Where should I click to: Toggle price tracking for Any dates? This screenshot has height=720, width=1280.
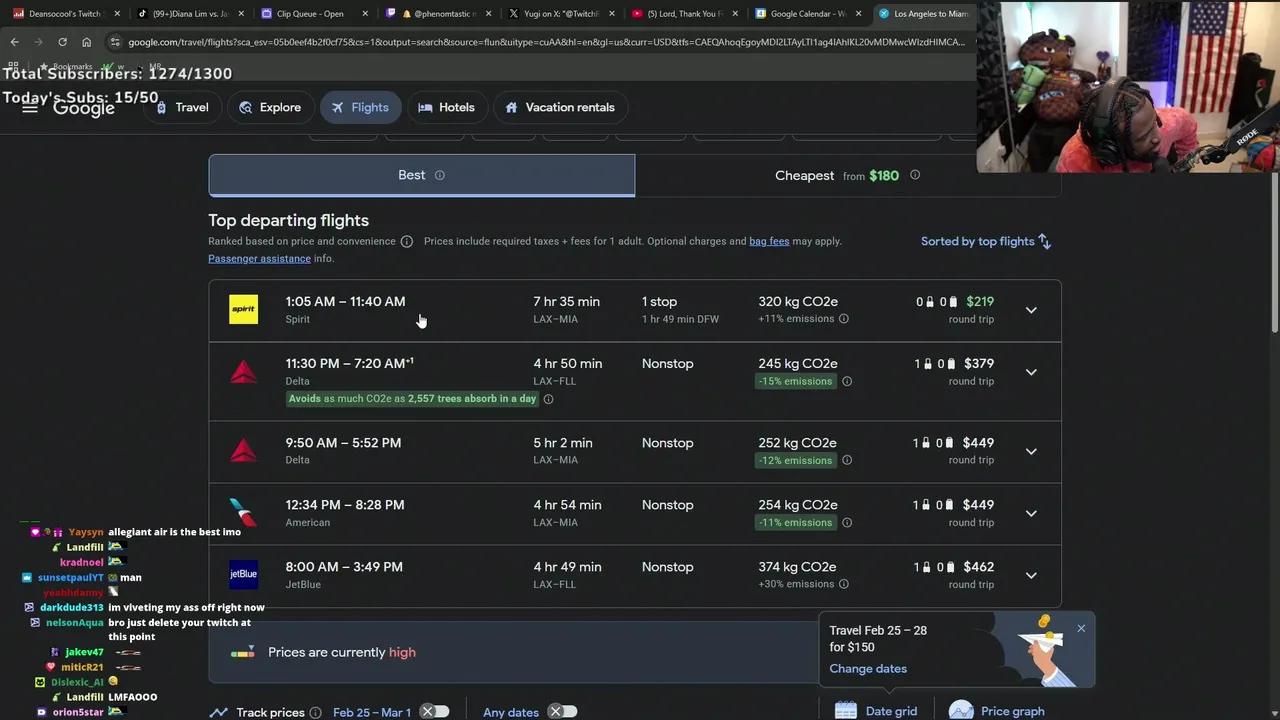562,712
